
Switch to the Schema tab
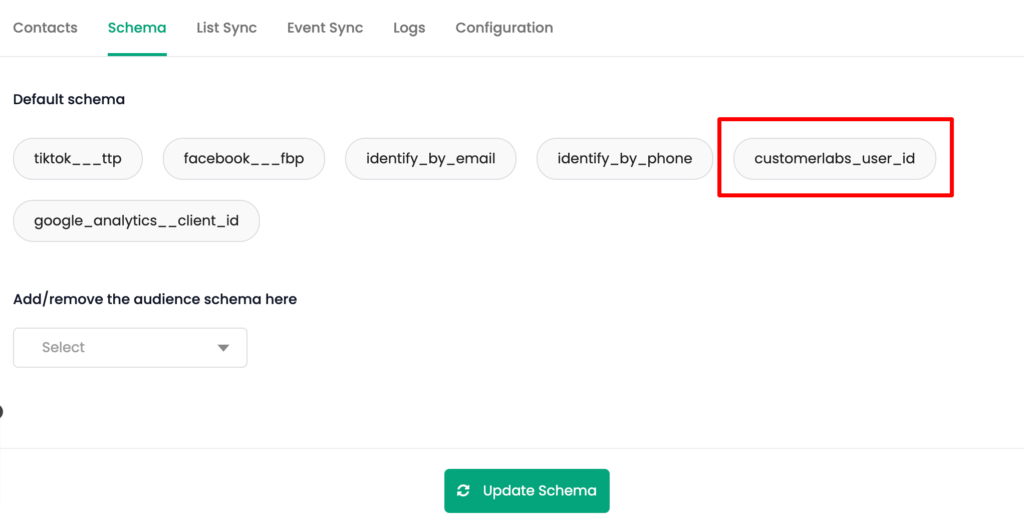[137, 28]
